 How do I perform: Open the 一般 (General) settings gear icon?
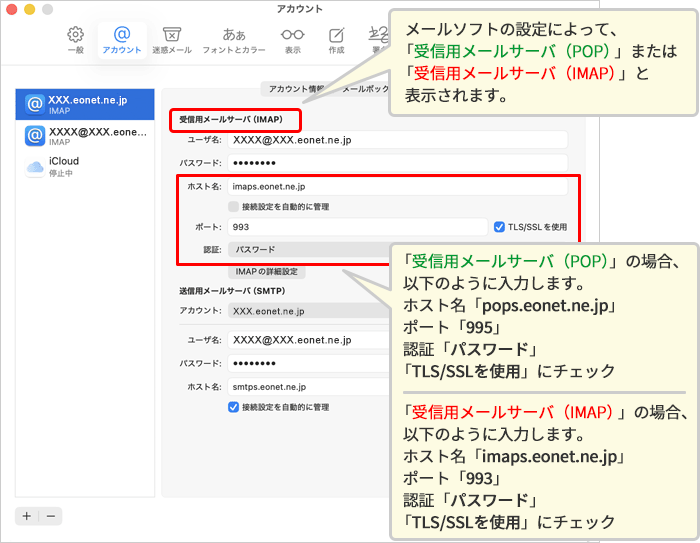pos(75,39)
